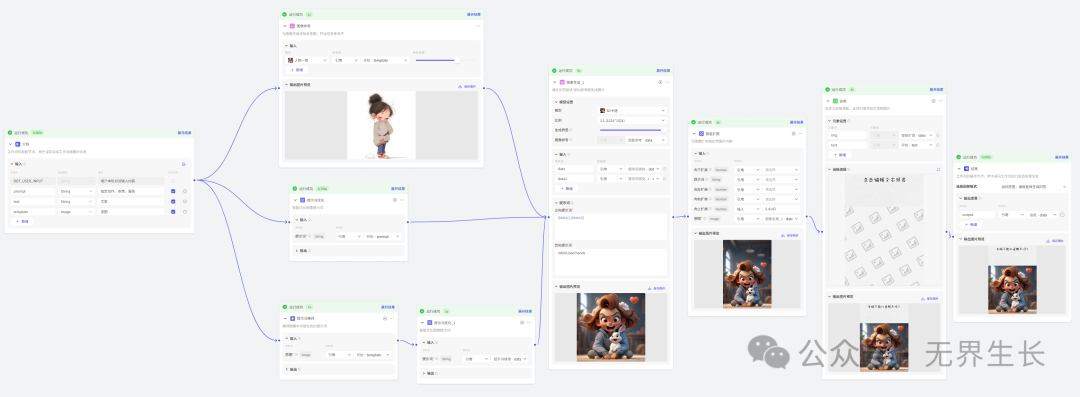This screenshot has width=1080, height=397.
Task: Click the 3D girl preview in 图像生成_1
Action: pyautogui.click(x=611, y=327)
